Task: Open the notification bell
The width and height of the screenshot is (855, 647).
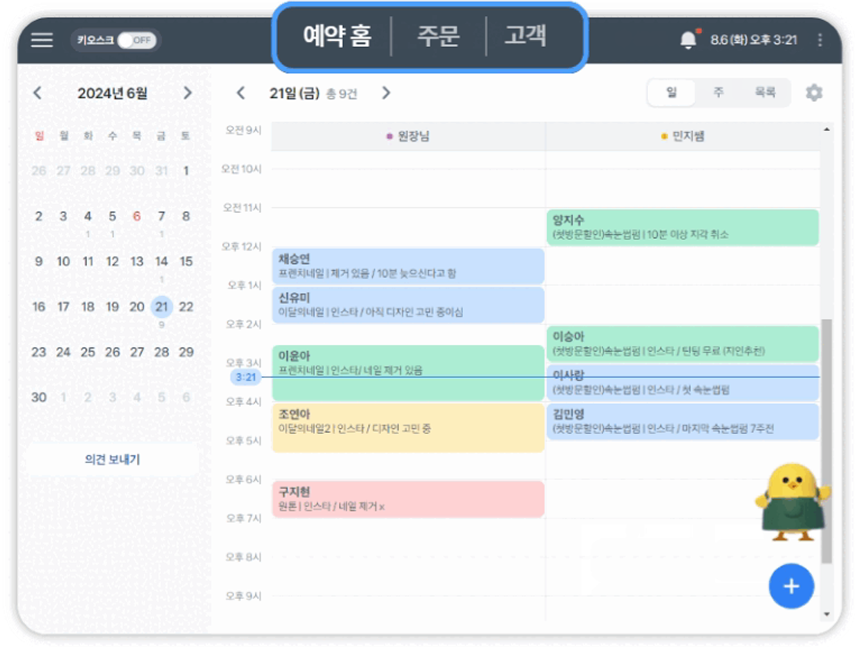Action: pos(687,40)
